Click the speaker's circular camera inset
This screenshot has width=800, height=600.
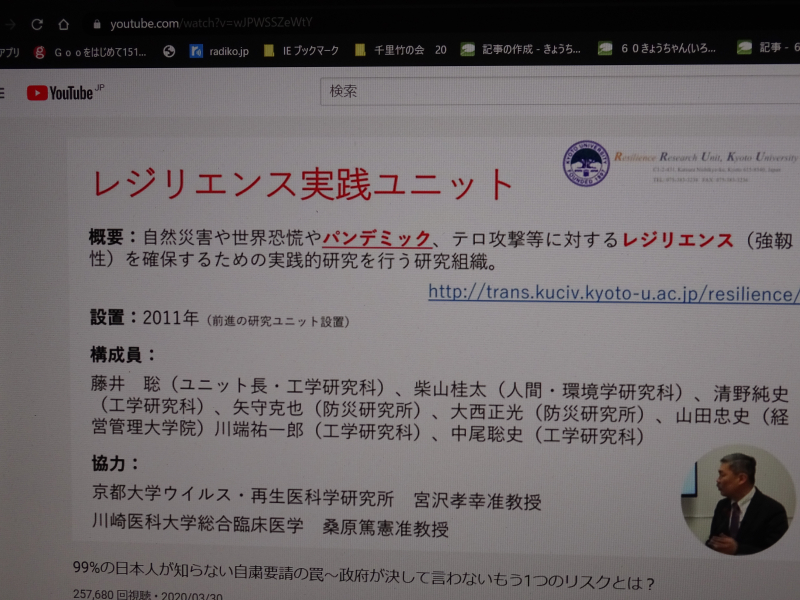pyautogui.click(x=738, y=500)
